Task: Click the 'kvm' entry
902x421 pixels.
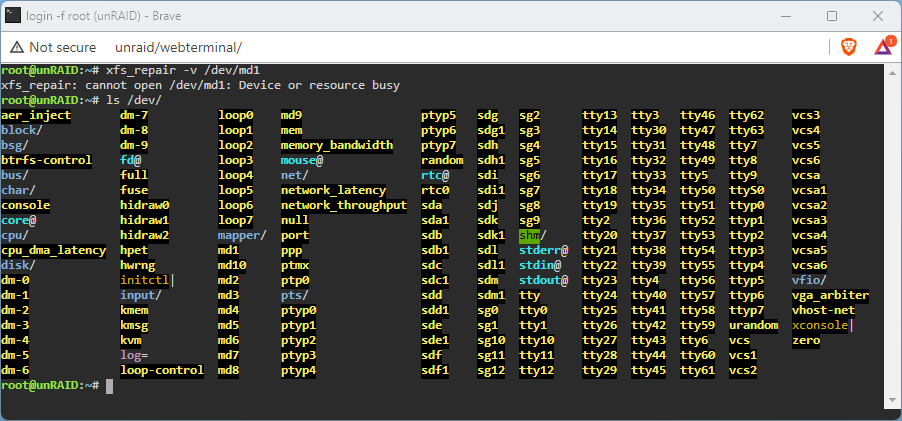Action: (x=131, y=340)
